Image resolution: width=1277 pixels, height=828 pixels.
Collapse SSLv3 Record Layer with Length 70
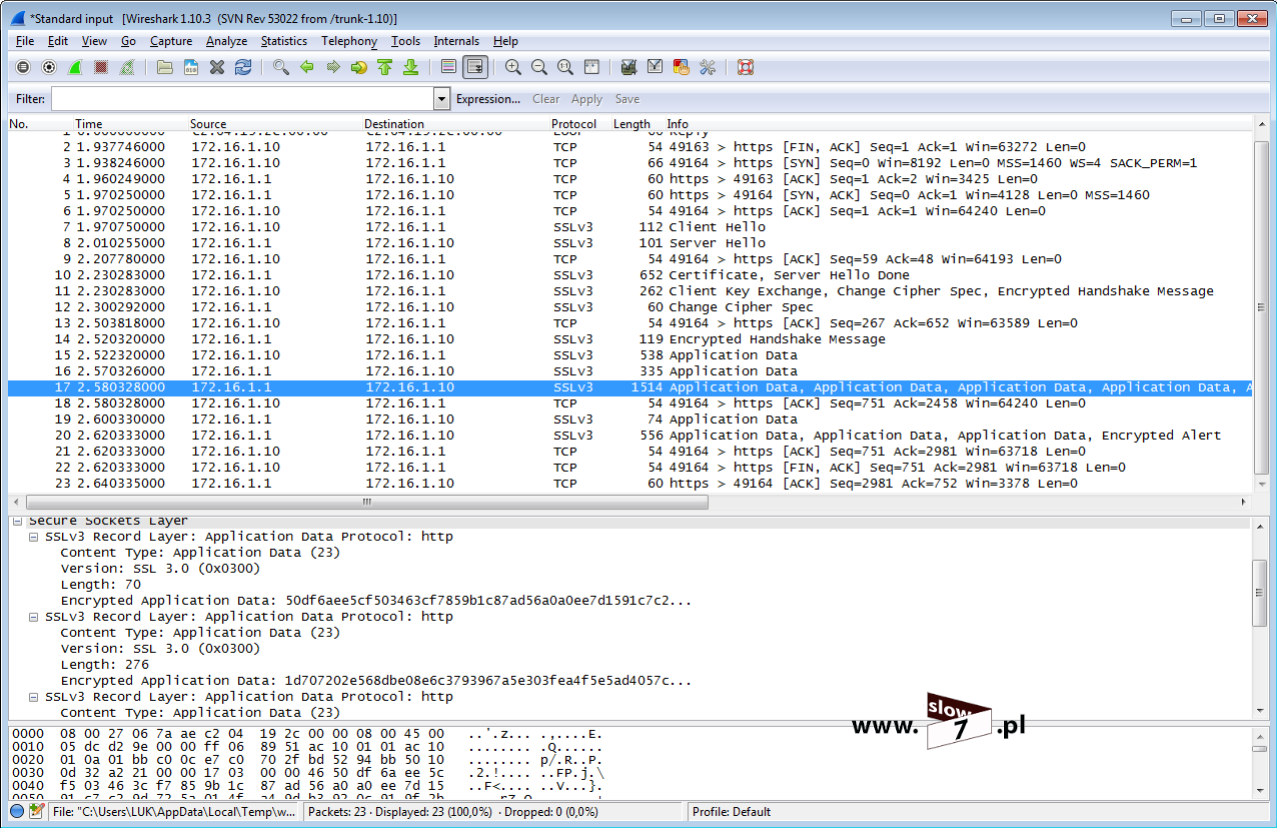point(34,537)
